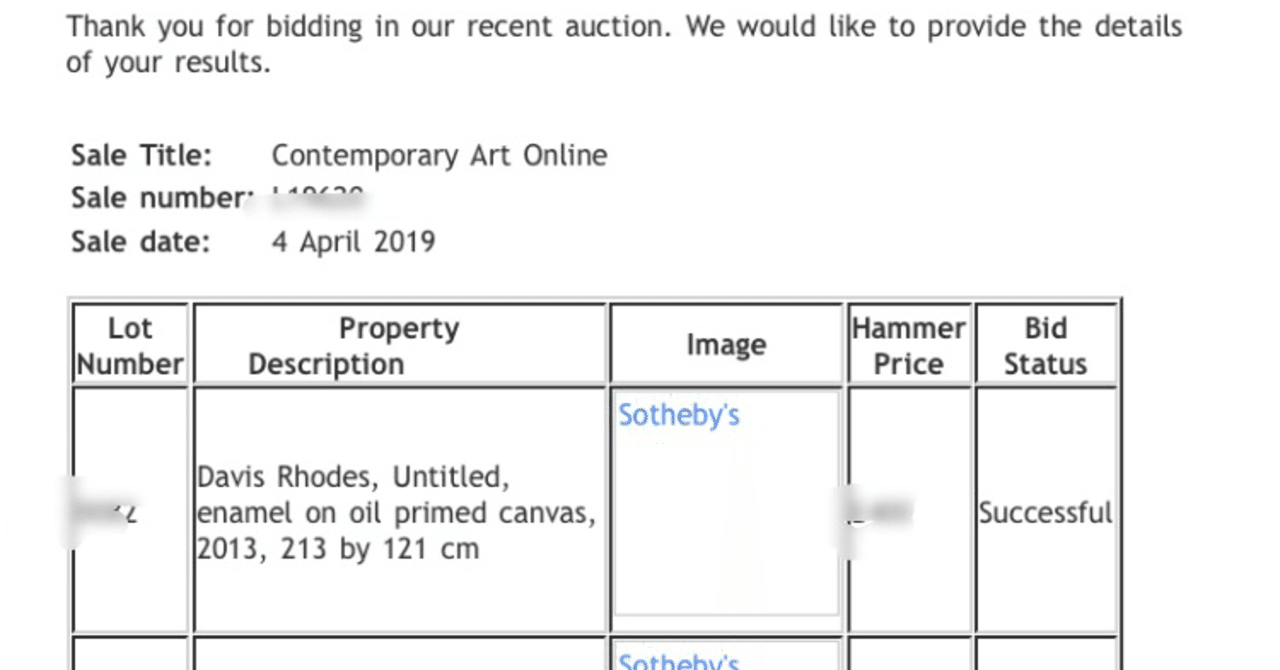
Task: Select the first lot's image placeholder
Action: click(726, 503)
